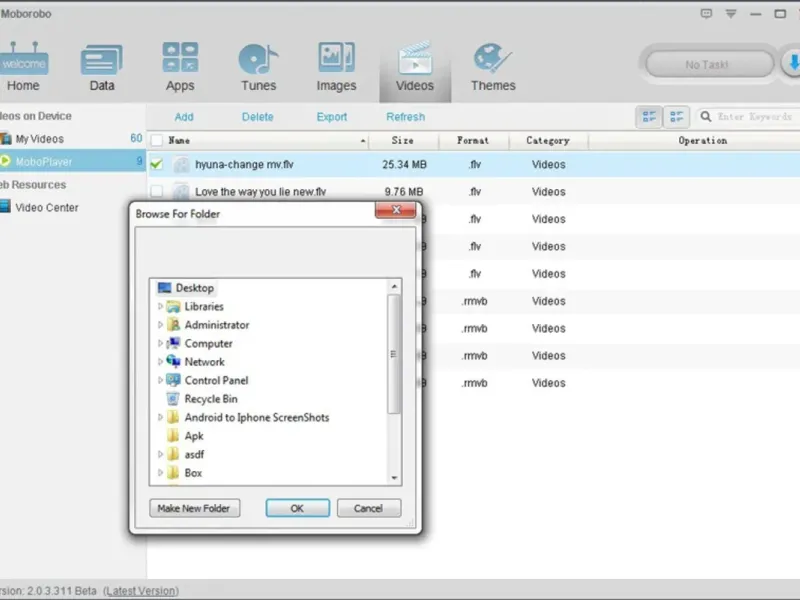This screenshot has width=800, height=600.
Task: Expand the Network tree node
Action: [160, 362]
